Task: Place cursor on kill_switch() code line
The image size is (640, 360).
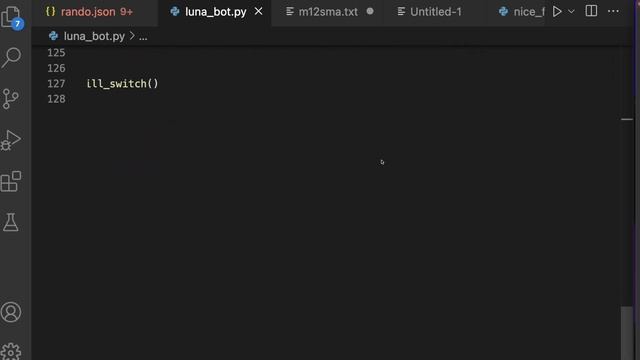Action: 122,84
